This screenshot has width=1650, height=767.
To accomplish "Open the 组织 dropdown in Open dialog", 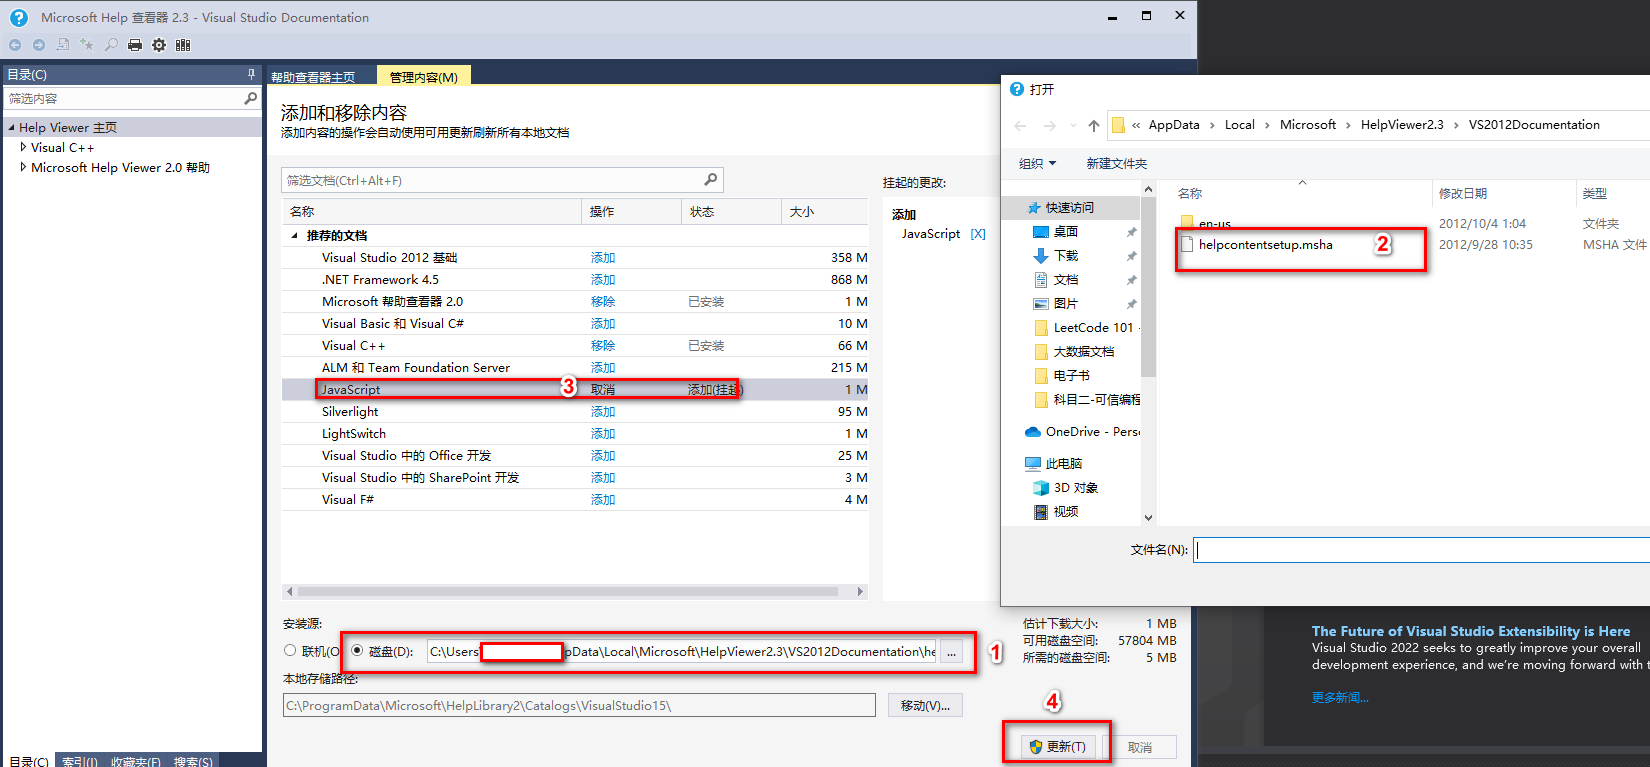I will pyautogui.click(x=1037, y=163).
